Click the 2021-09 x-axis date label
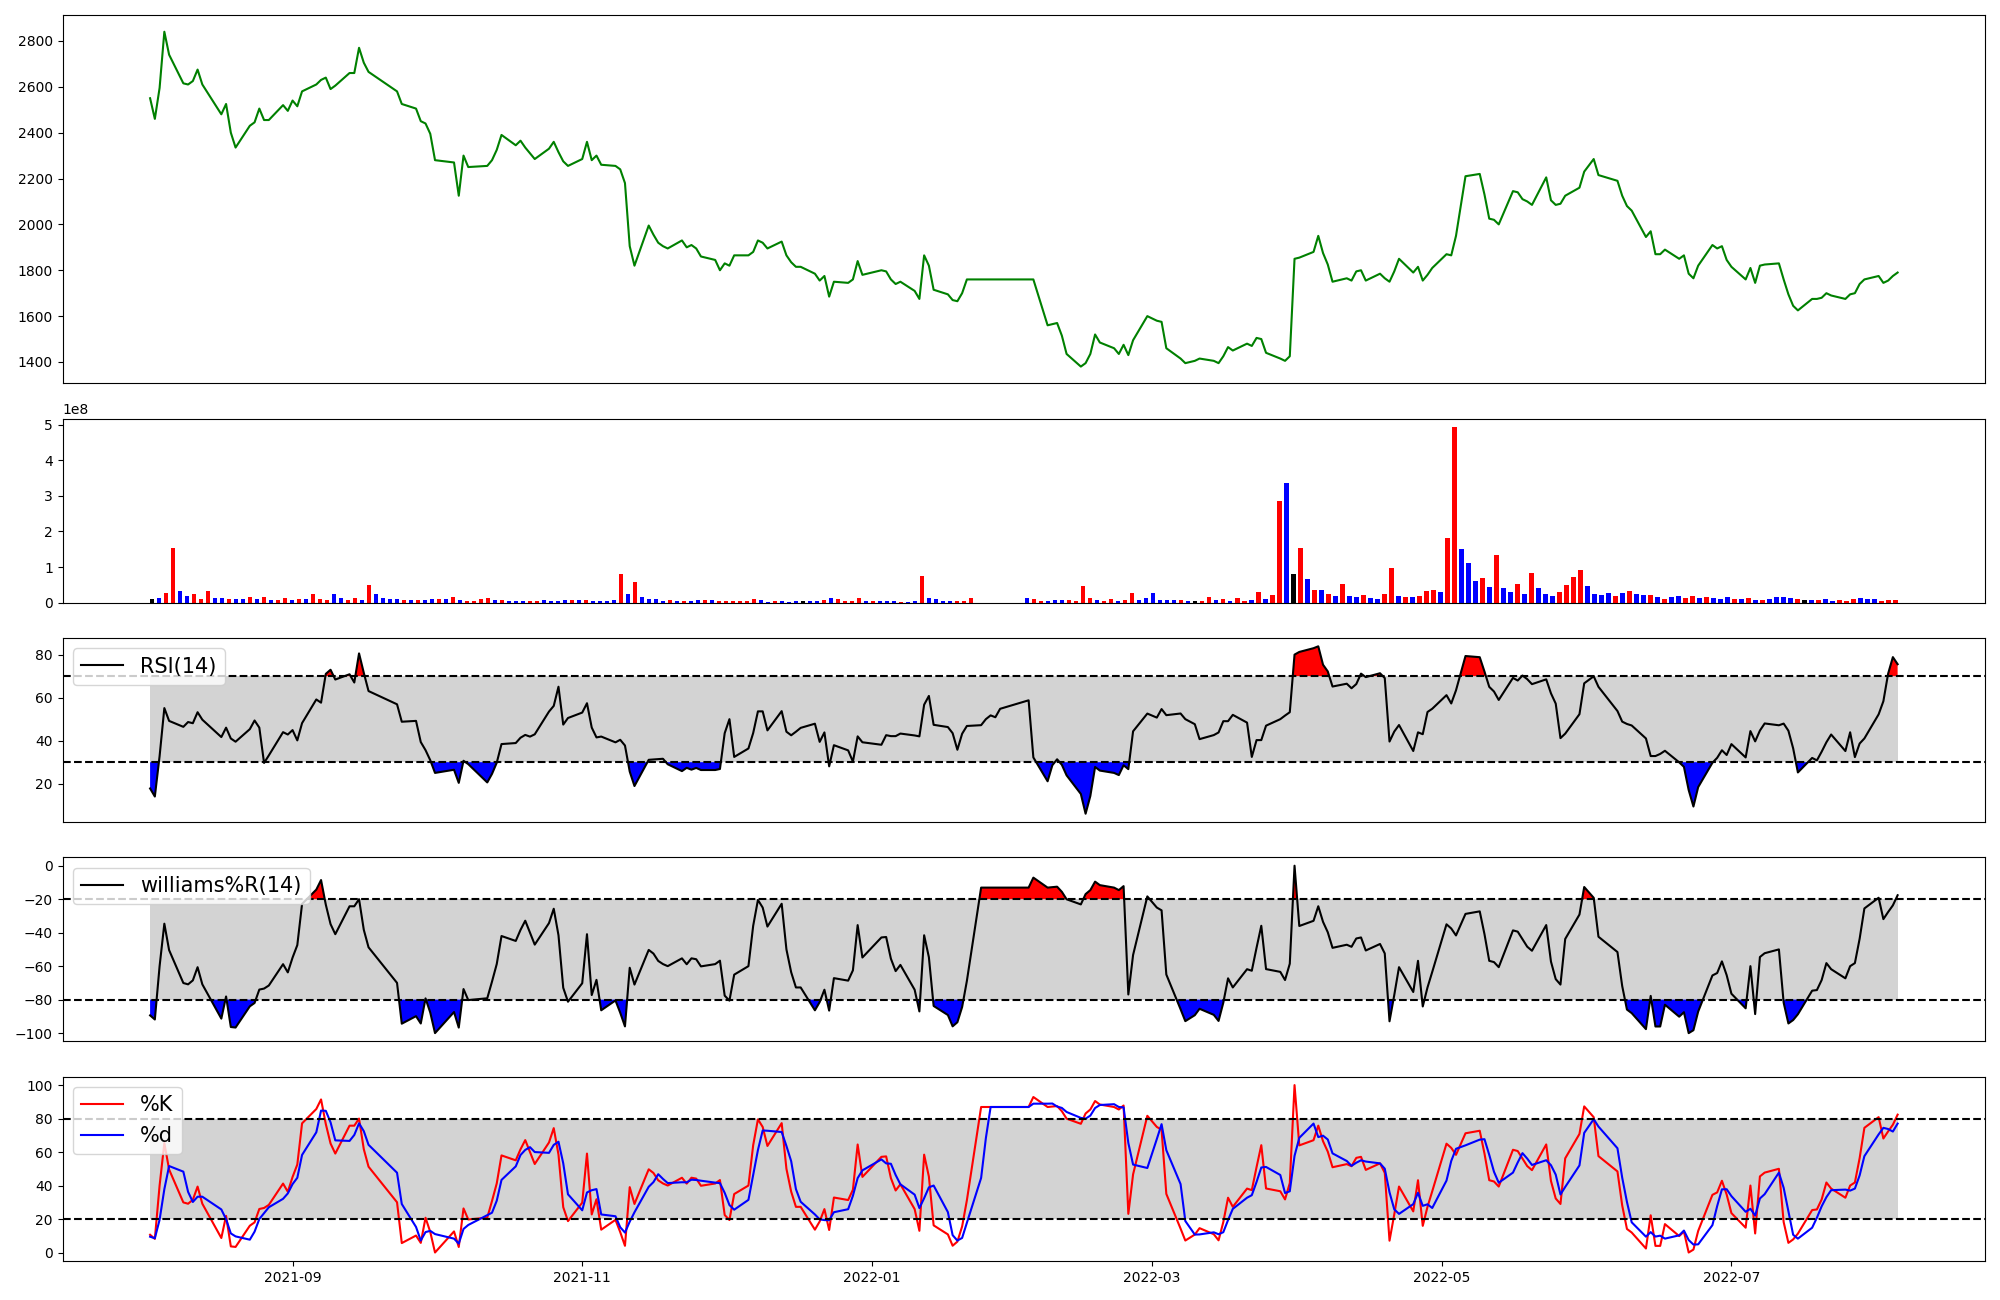 (x=293, y=1277)
